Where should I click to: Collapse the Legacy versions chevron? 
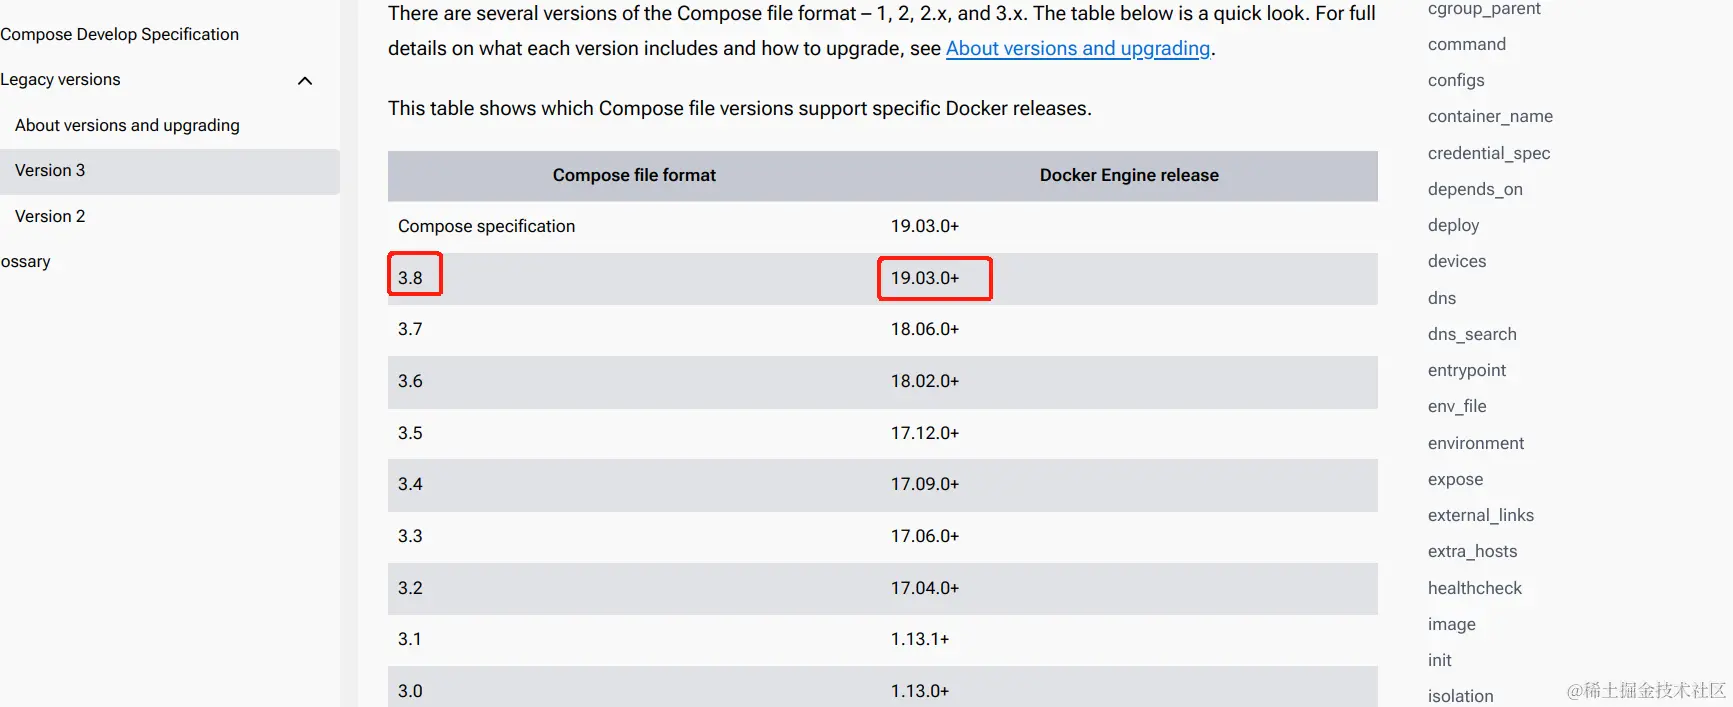tap(305, 80)
